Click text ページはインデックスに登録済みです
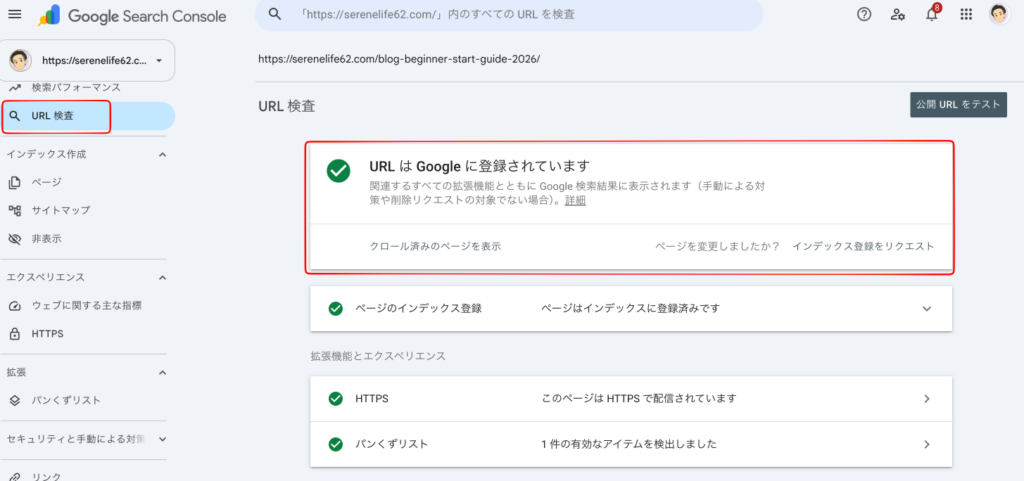 [631, 309]
